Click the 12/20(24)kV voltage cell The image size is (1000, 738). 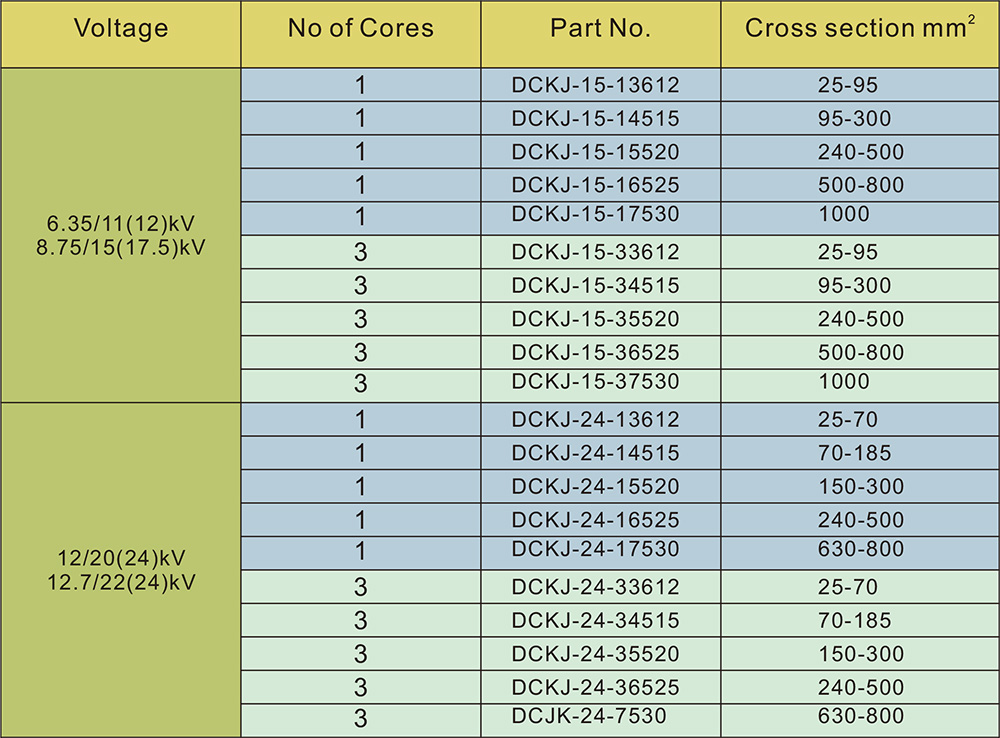point(121,558)
